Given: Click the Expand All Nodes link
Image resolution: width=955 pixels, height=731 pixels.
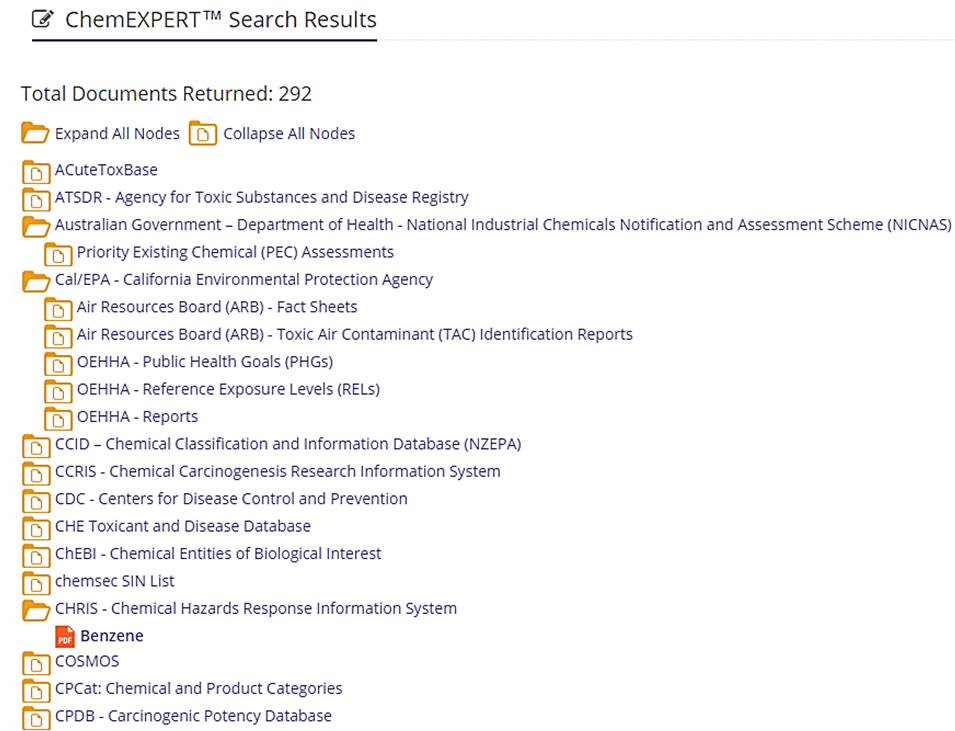Looking at the screenshot, I should pos(117,133).
